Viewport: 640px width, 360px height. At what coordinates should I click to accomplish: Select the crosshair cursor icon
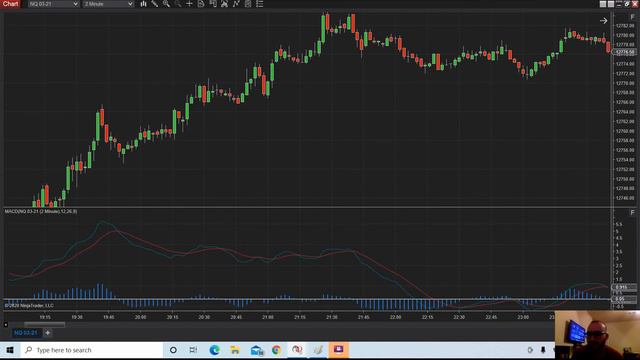tap(189, 4)
